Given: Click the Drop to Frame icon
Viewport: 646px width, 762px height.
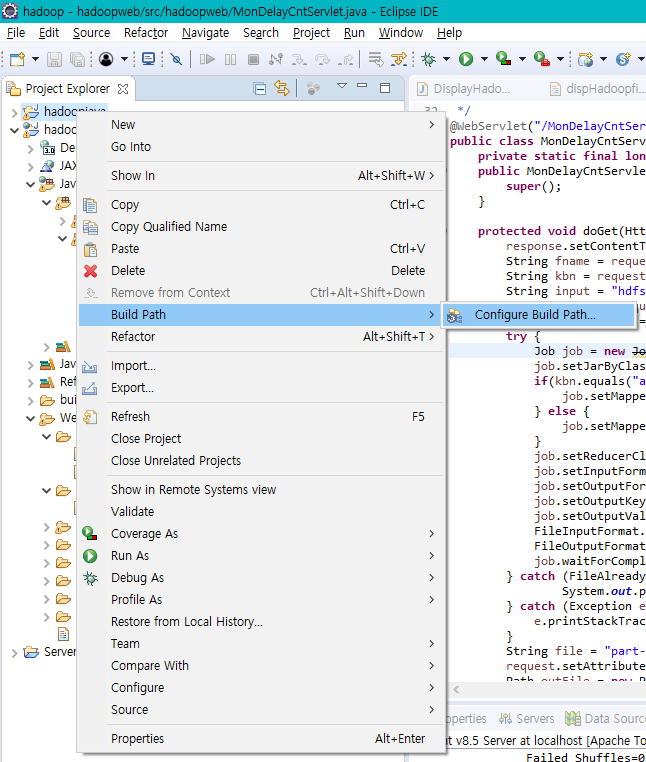Looking at the screenshot, I should coord(375,59).
